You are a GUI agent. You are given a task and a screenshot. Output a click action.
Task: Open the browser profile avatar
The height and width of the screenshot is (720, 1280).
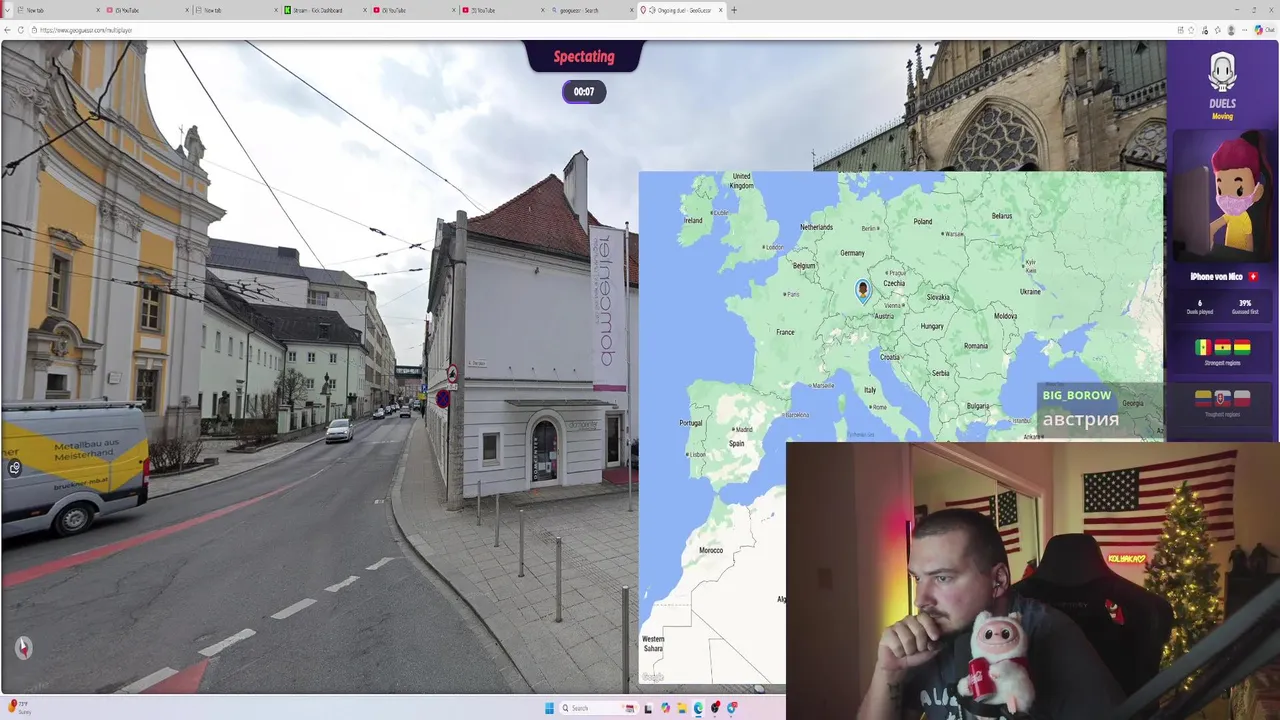tap(1231, 30)
